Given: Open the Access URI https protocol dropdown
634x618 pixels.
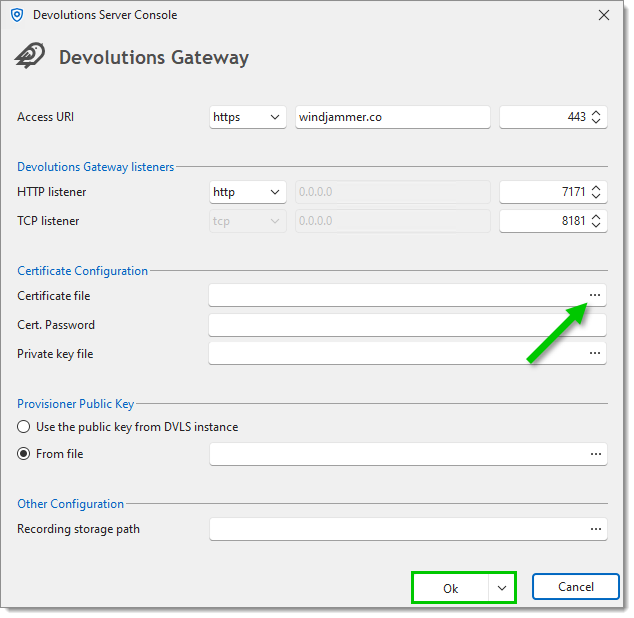Looking at the screenshot, I should 247,117.
